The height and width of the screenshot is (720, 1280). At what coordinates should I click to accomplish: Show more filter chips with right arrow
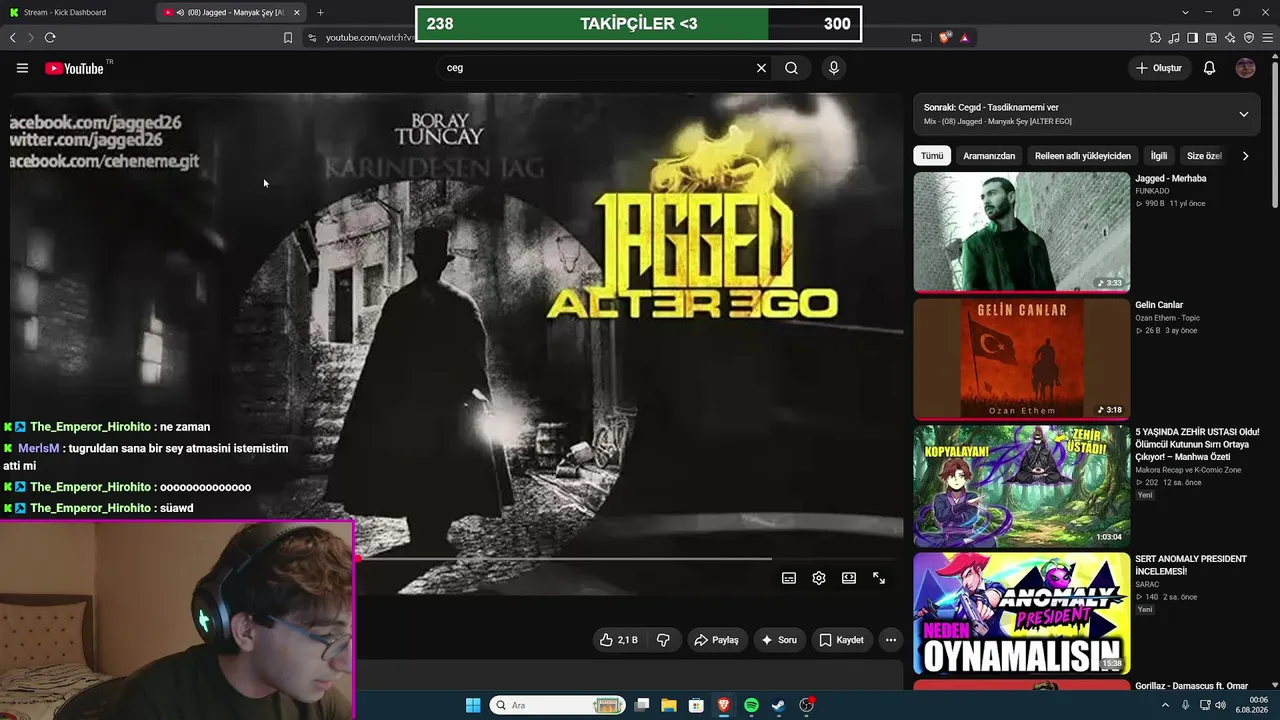click(x=1245, y=156)
